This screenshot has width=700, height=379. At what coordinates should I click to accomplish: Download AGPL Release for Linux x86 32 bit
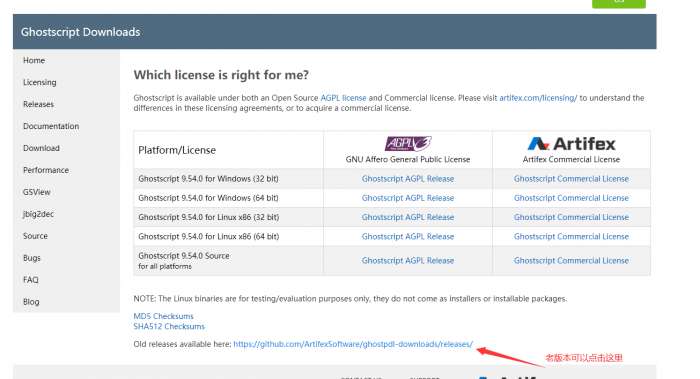408,217
